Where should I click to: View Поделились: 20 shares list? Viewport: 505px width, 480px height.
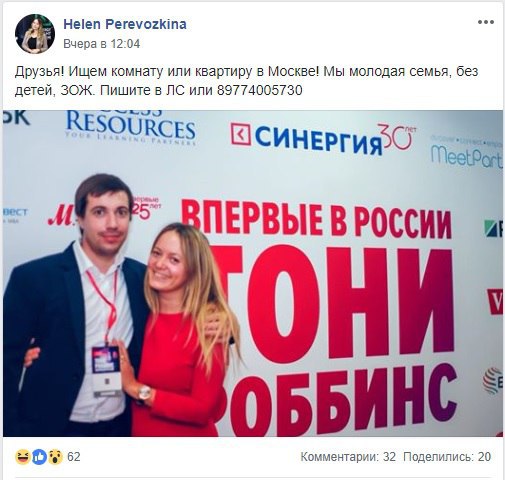447,457
